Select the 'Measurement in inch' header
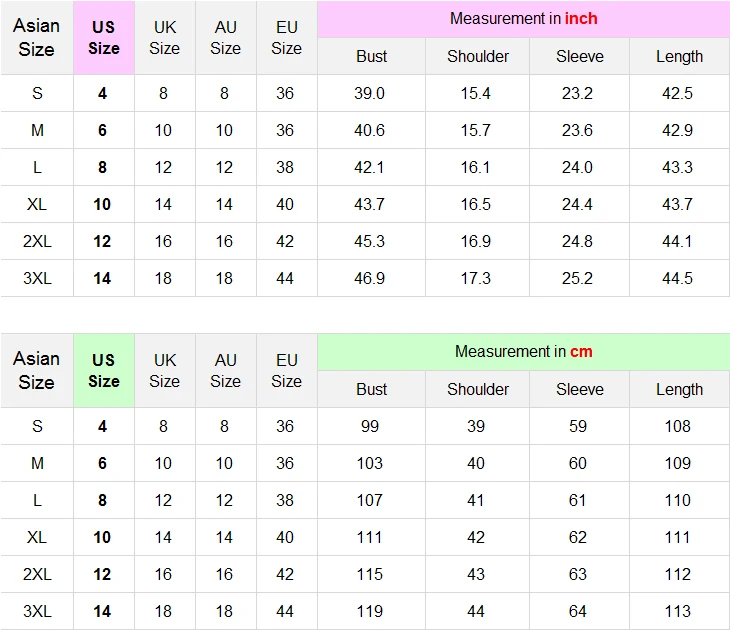This screenshot has height=630, width=730. point(523,19)
